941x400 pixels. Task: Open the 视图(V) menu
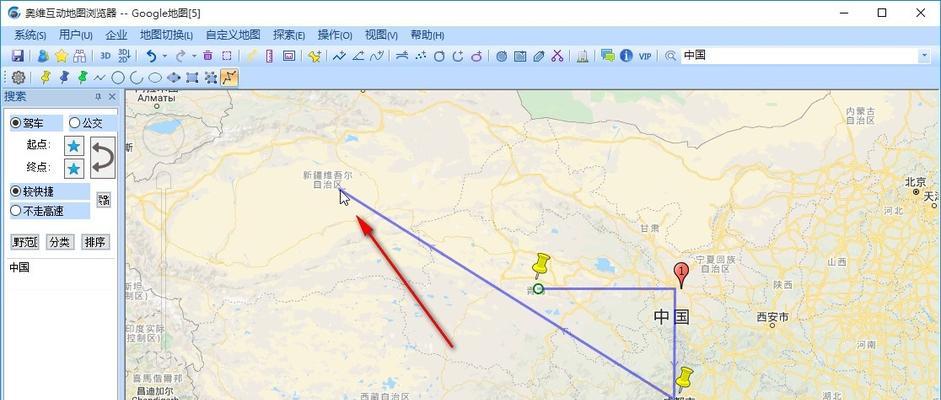point(381,35)
